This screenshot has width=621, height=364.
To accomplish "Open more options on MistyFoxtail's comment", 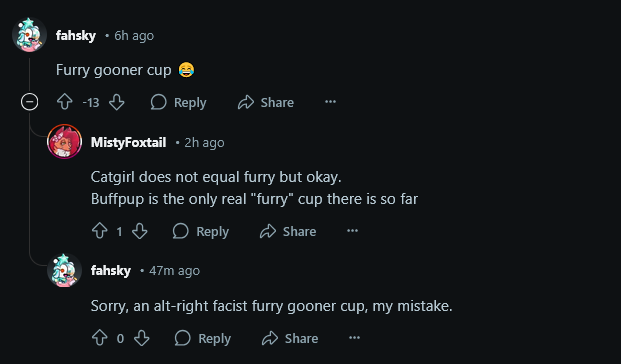I will point(352,231).
